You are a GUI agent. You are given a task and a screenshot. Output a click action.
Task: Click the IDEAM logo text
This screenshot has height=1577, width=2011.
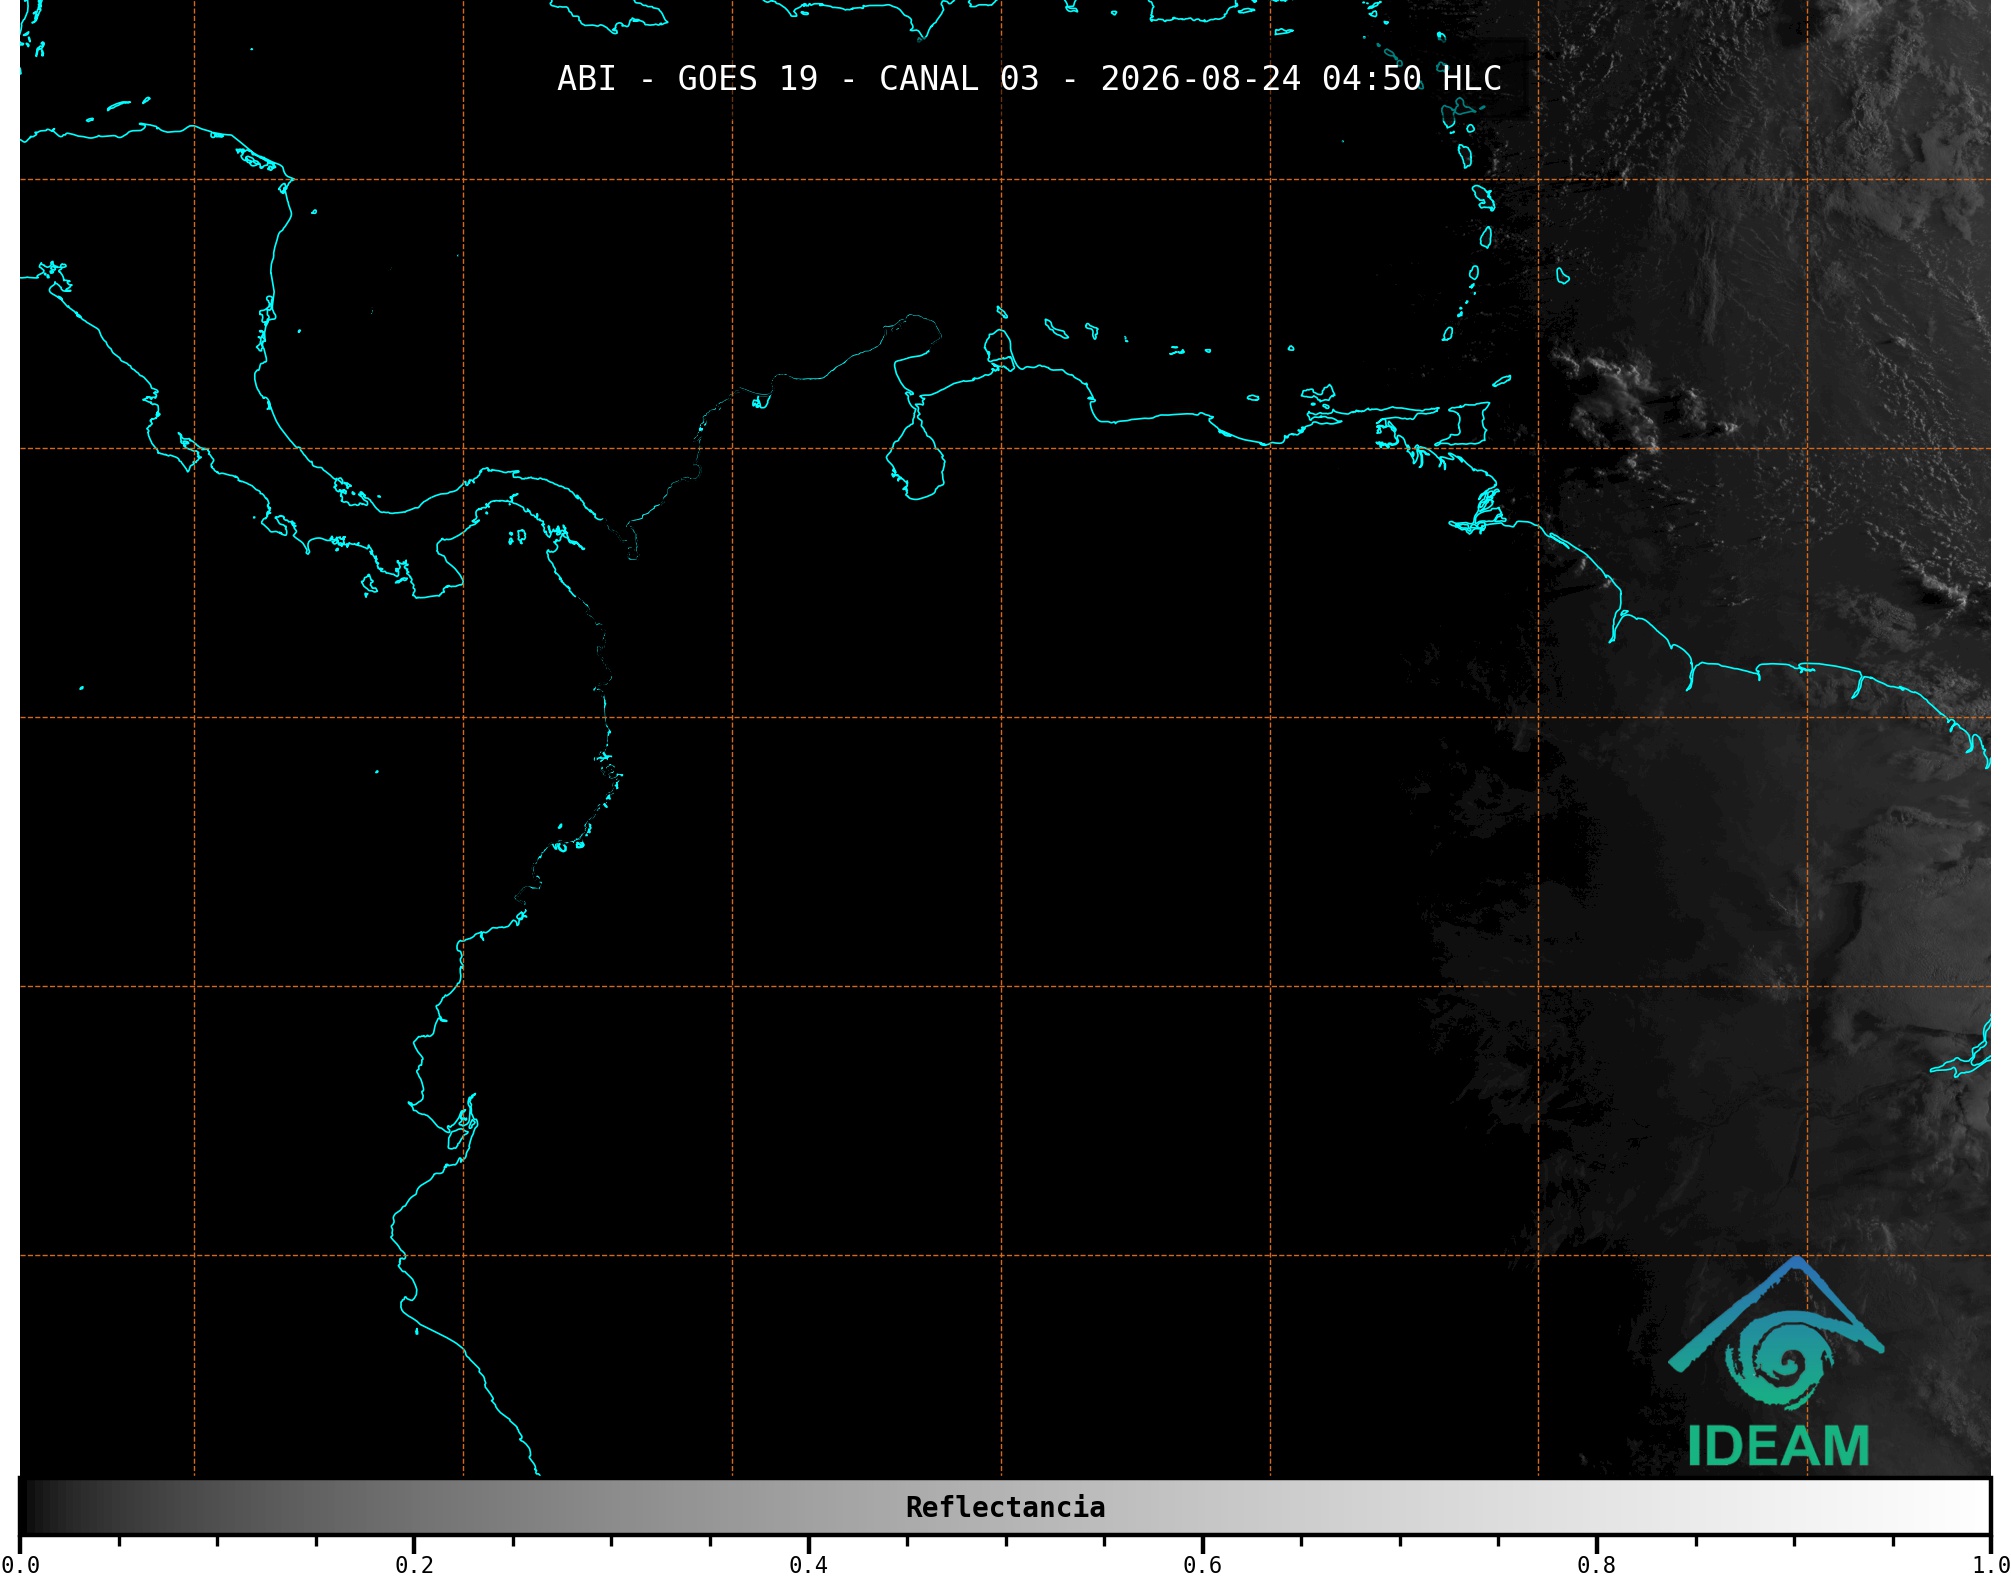pyautogui.click(x=1778, y=1446)
